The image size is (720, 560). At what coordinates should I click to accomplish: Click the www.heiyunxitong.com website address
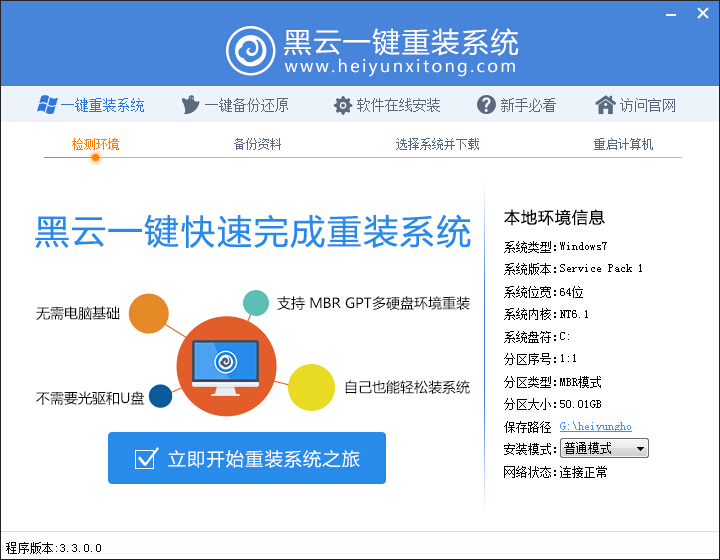[400, 67]
